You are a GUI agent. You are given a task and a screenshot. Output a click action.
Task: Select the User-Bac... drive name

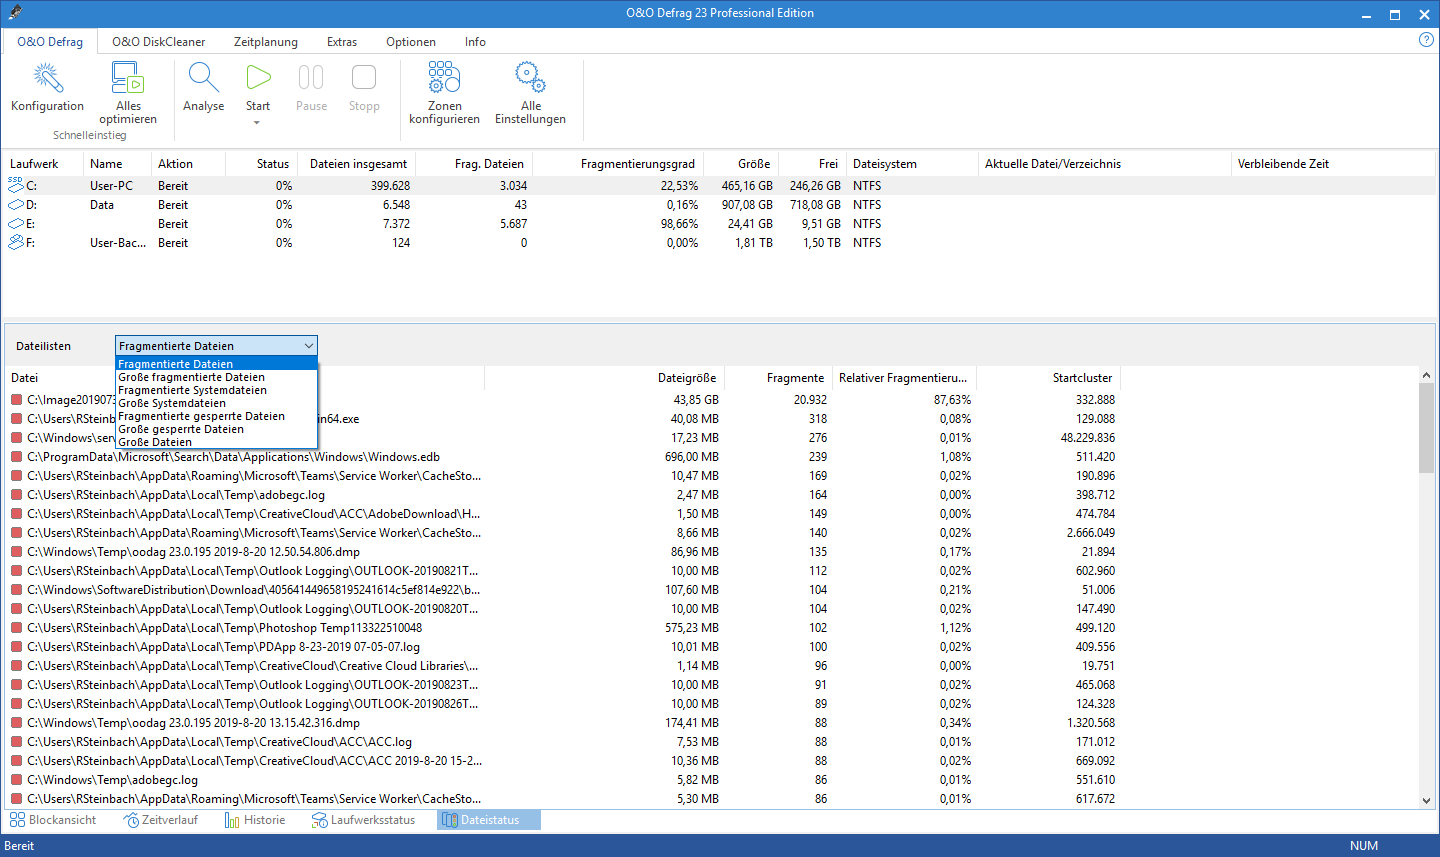118,242
